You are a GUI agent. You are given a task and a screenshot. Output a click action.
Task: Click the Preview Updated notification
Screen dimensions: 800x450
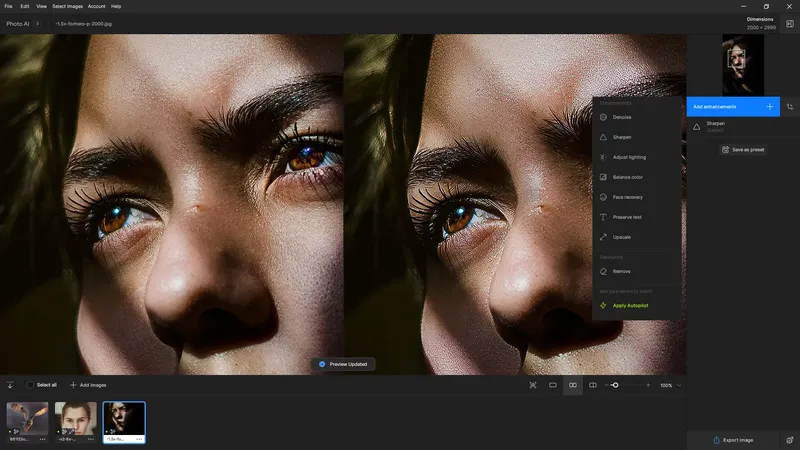[x=343, y=364]
